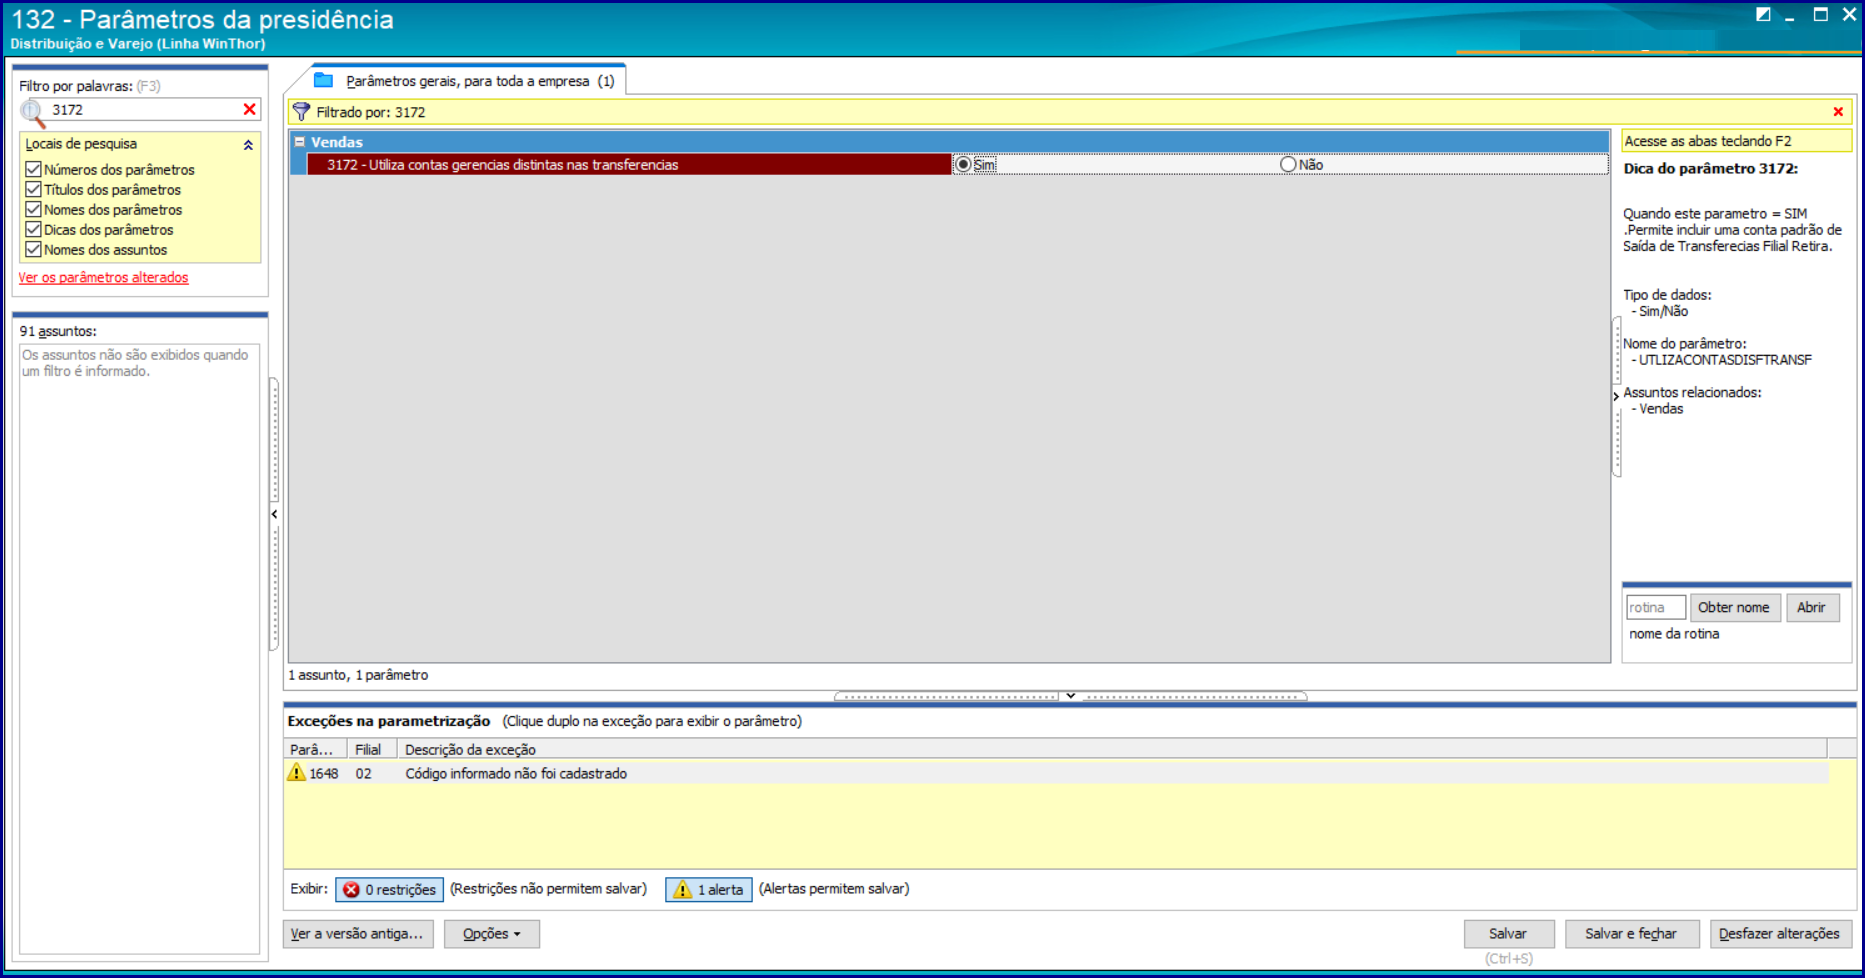Clear the 3172 filter text with red X

pyautogui.click(x=250, y=109)
